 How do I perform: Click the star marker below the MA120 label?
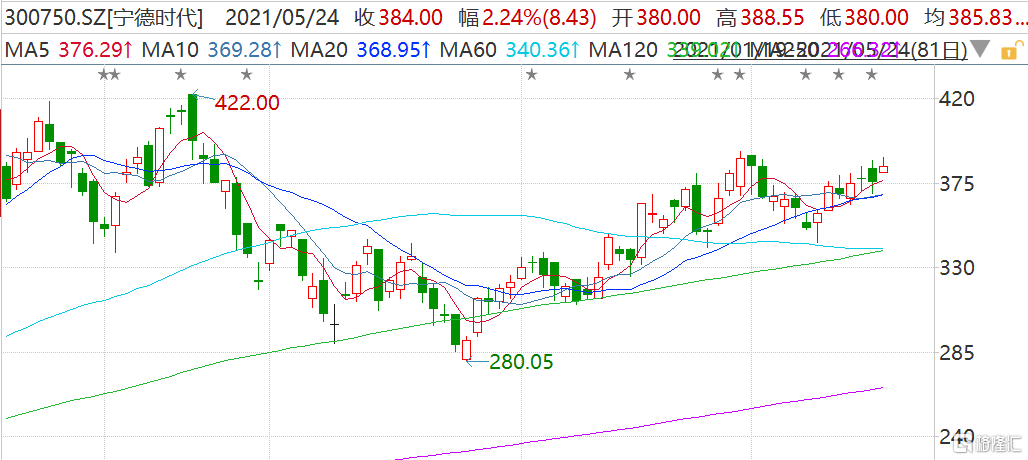pos(629,75)
